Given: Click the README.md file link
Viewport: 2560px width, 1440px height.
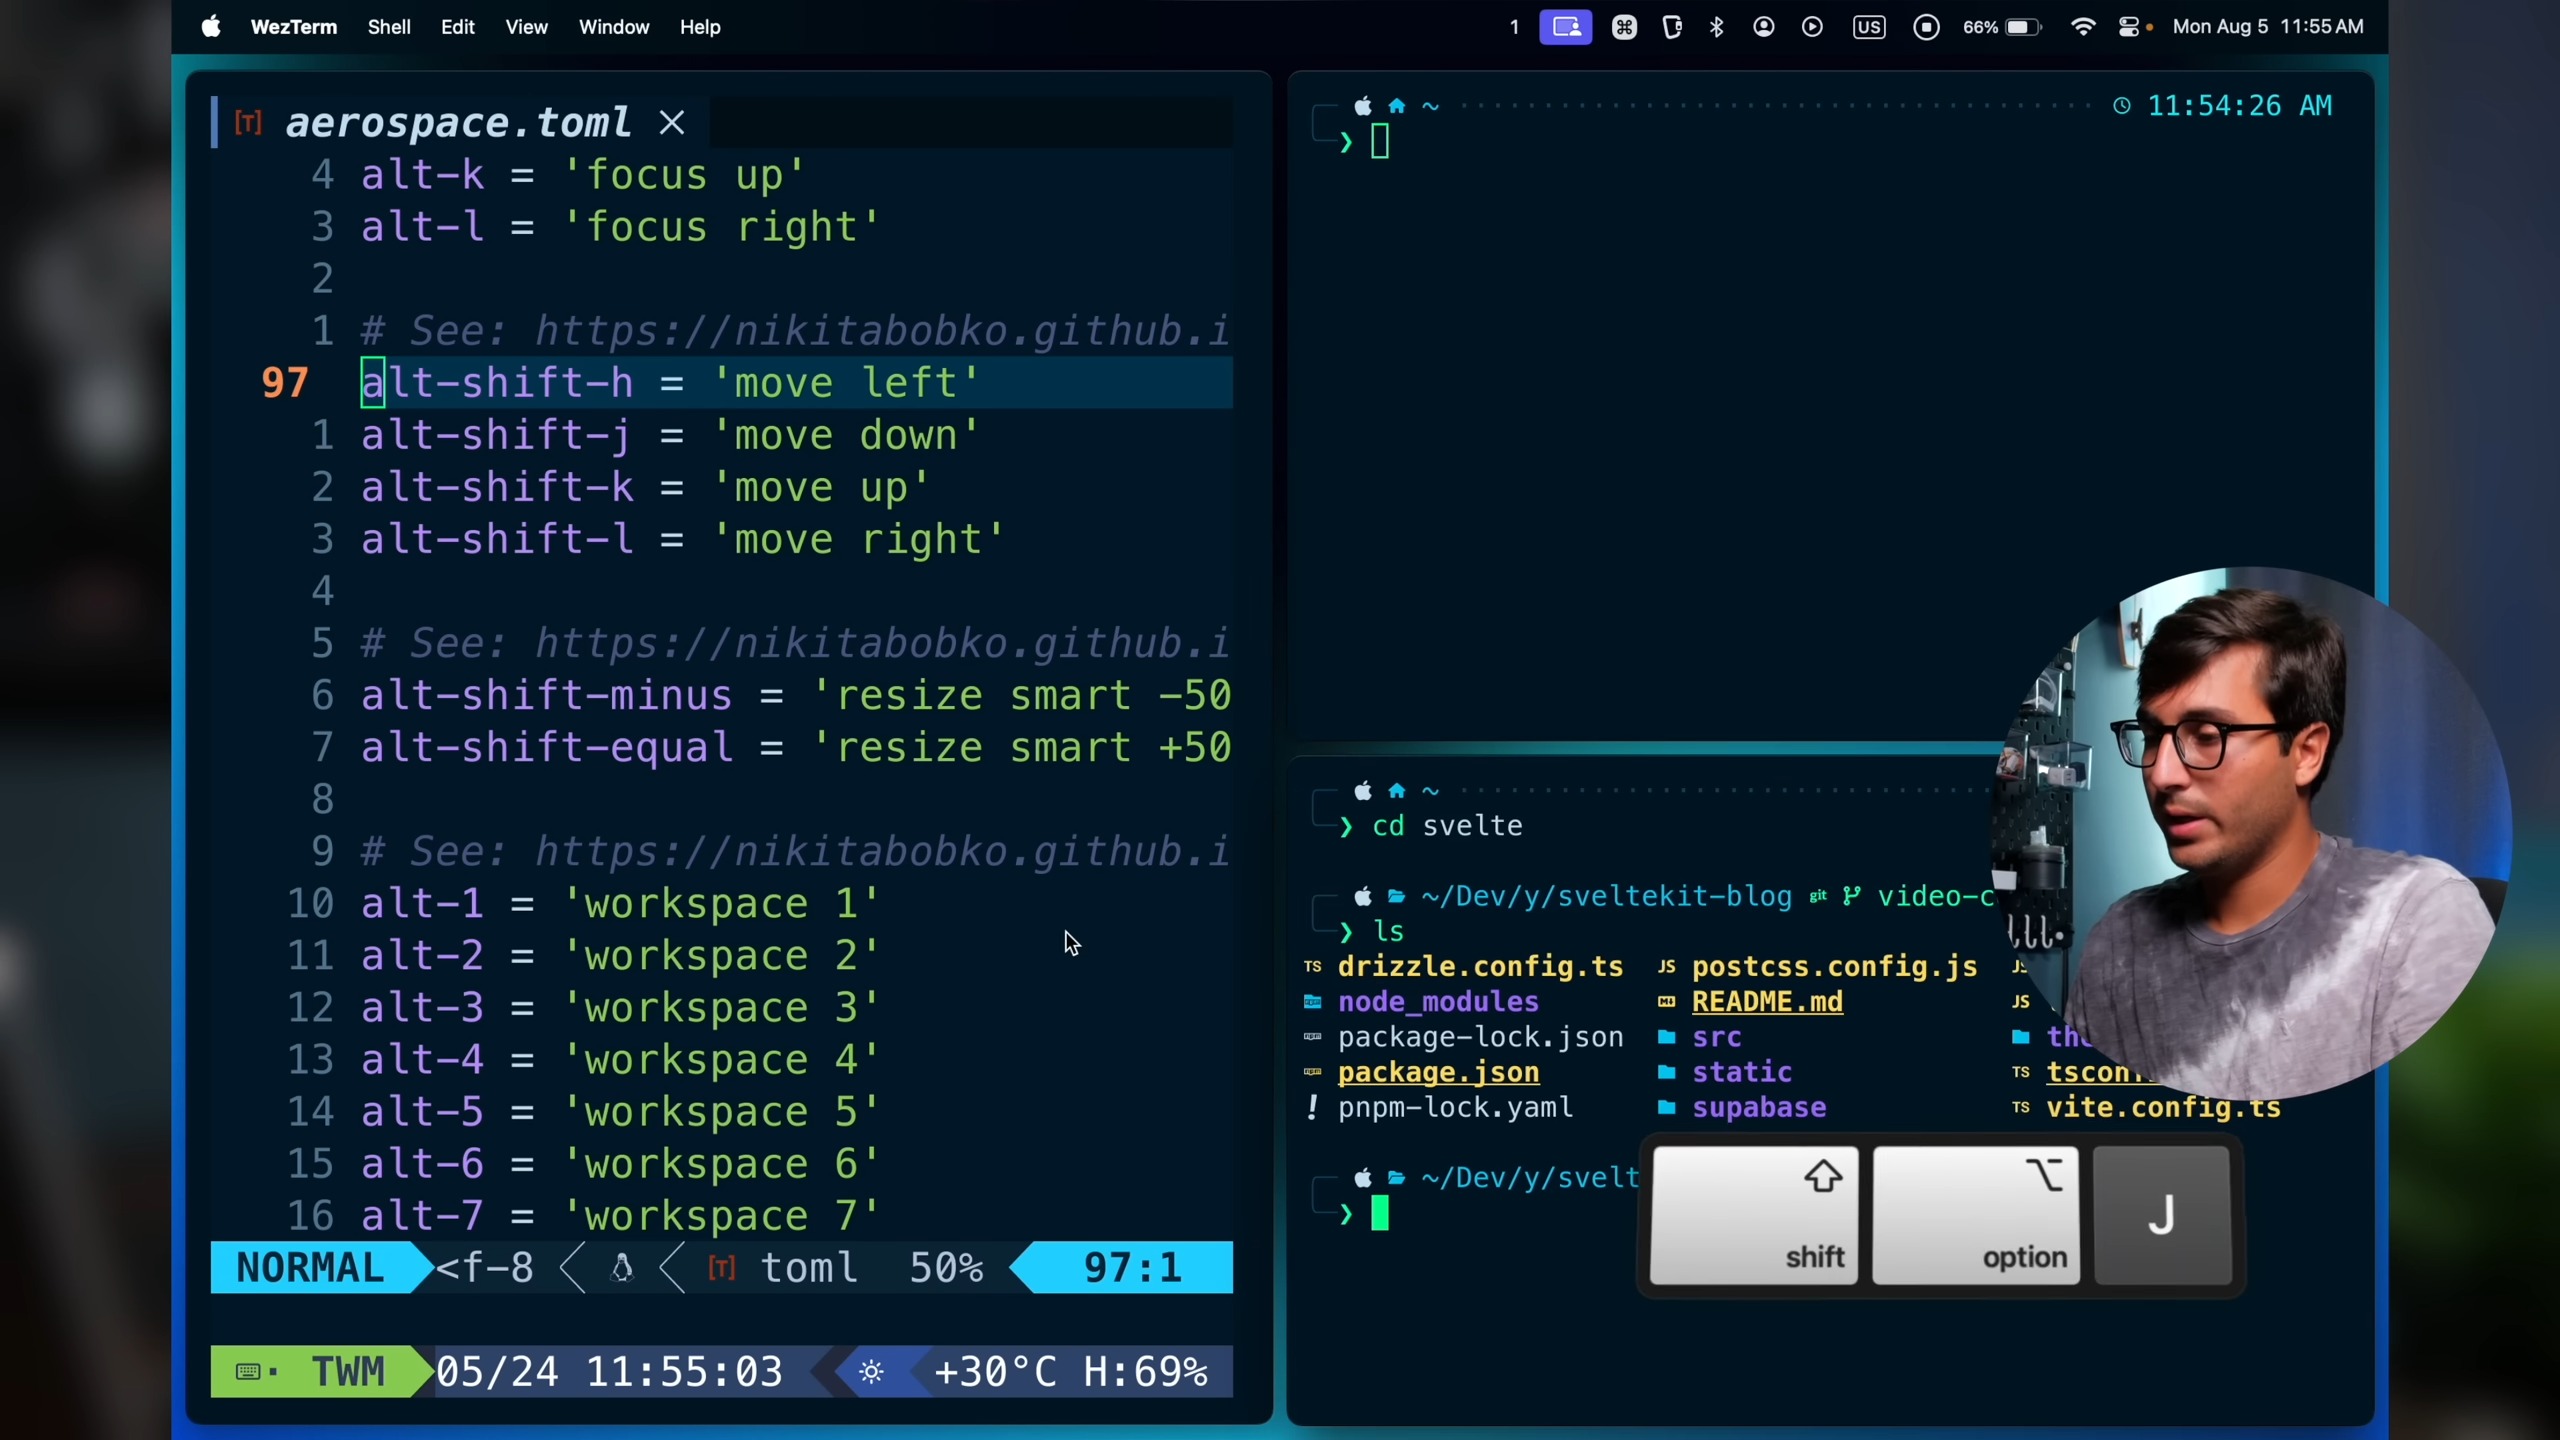Looking at the screenshot, I should point(1766,1002).
